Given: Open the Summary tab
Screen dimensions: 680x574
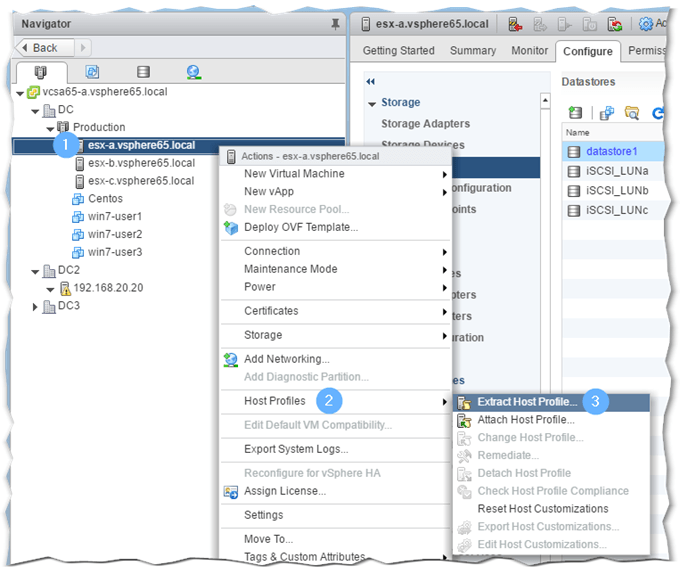Looking at the screenshot, I should 473,51.
